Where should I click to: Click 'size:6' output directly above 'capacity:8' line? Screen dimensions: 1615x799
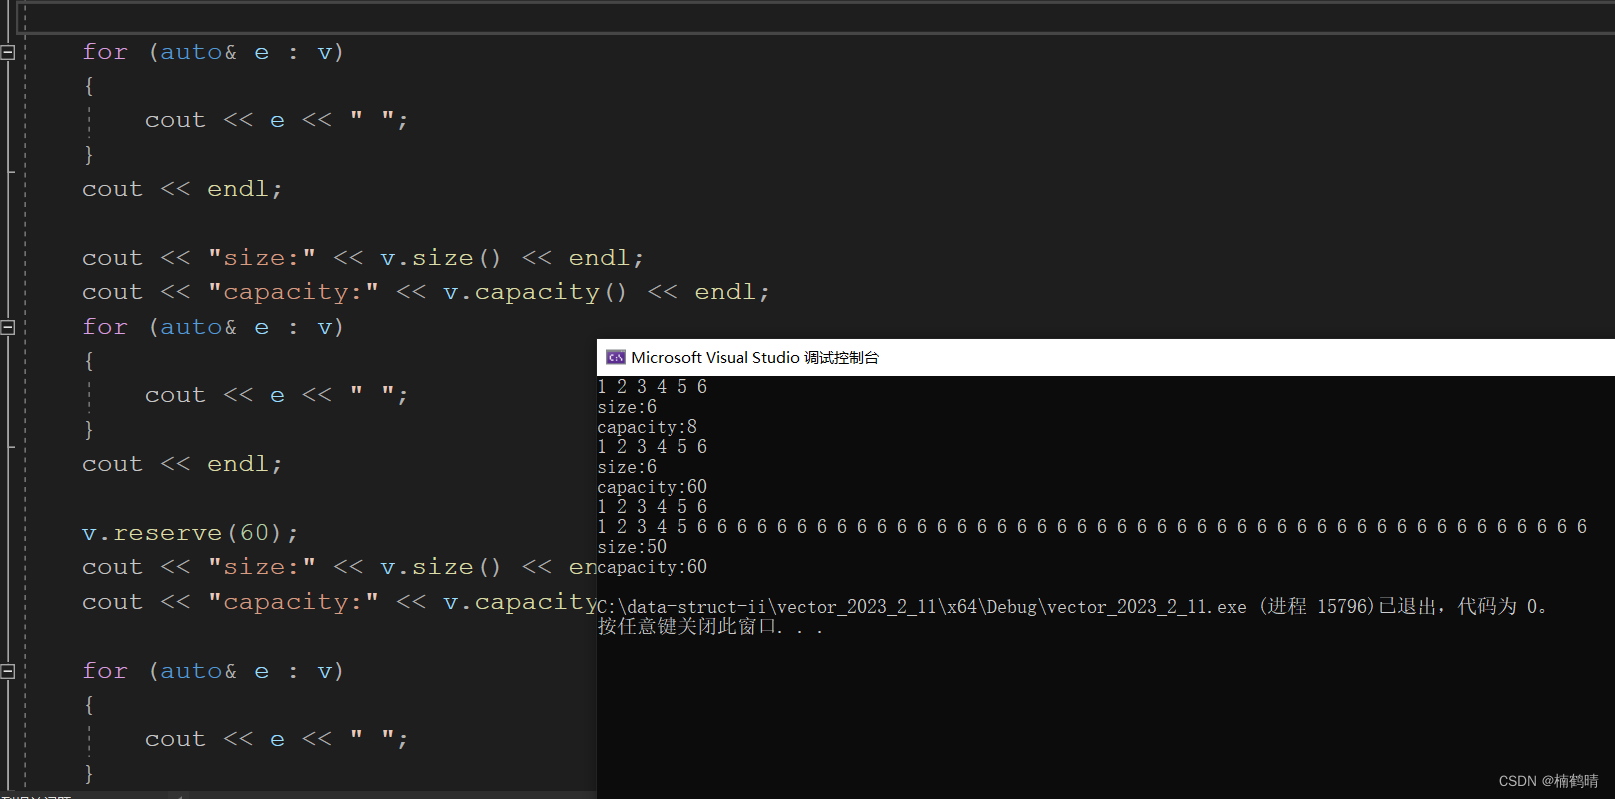click(627, 407)
